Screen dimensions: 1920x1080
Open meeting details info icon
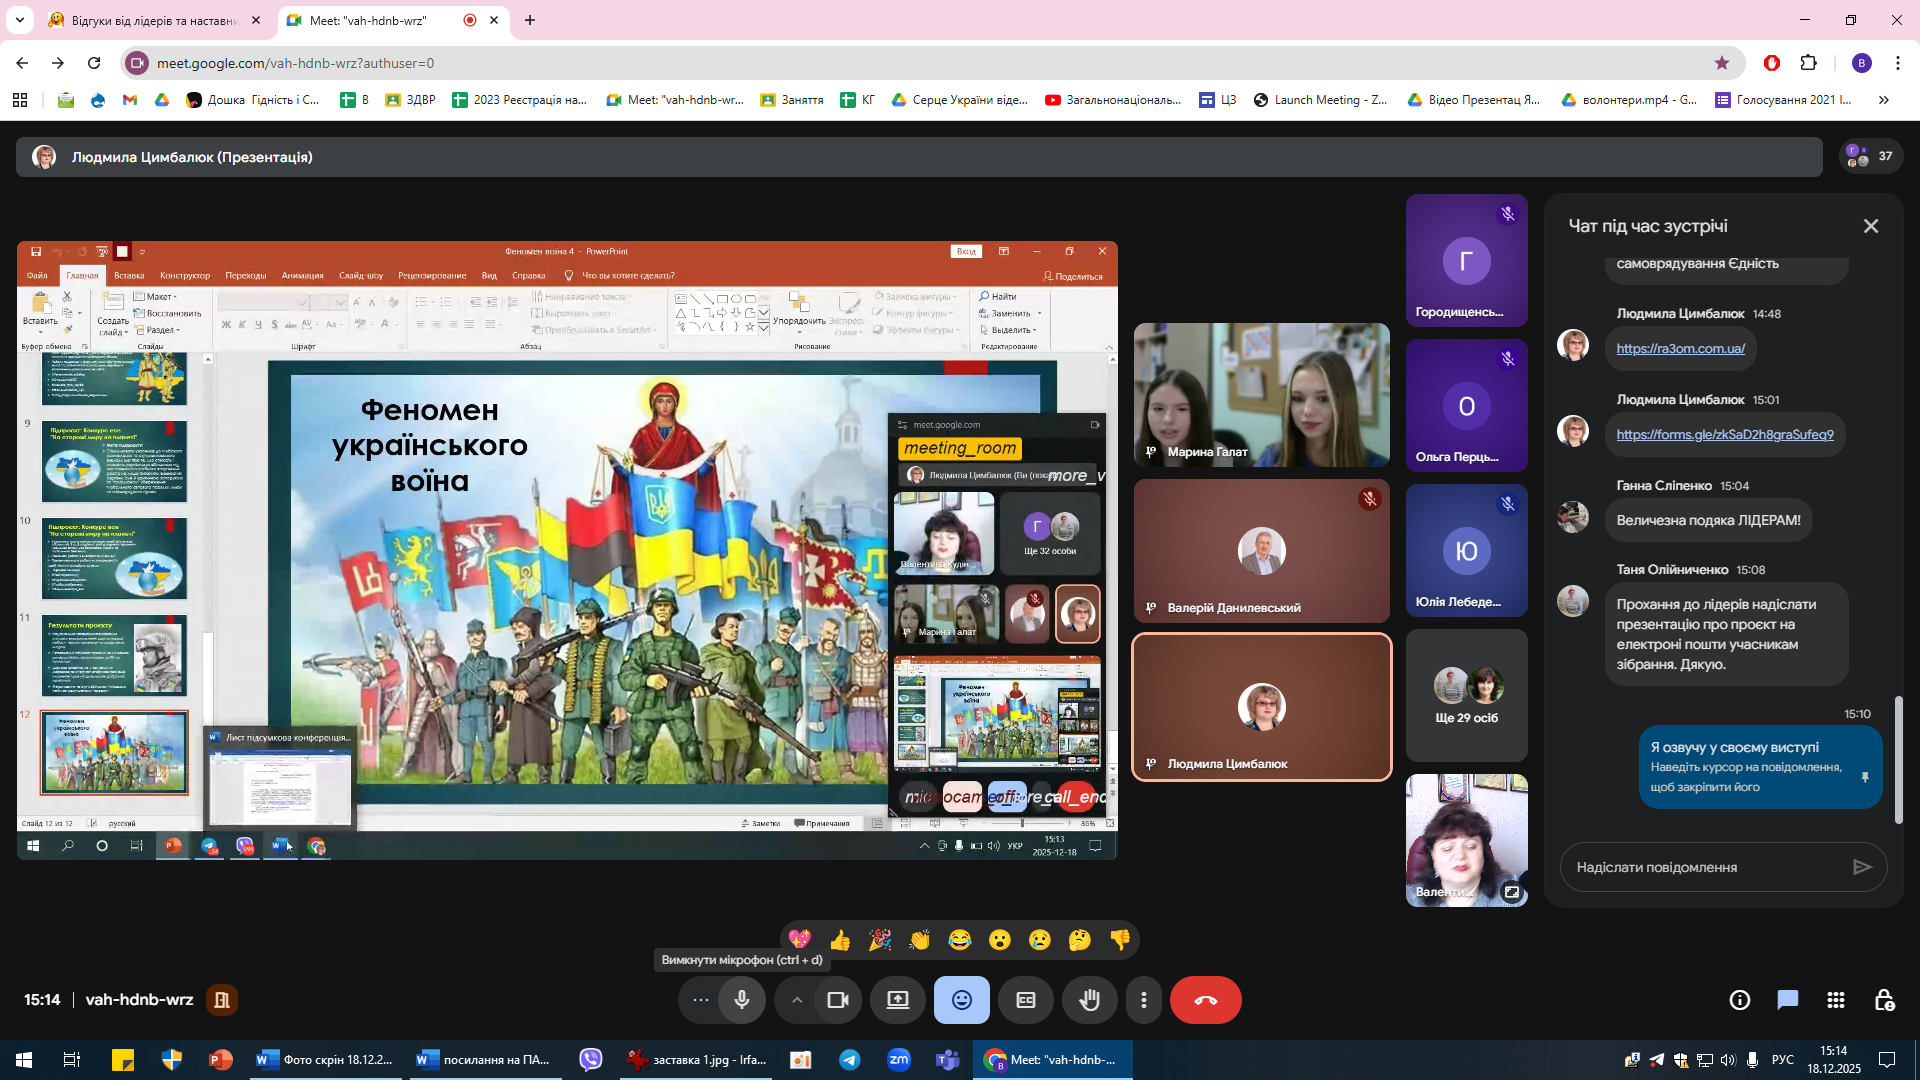point(1740,1000)
